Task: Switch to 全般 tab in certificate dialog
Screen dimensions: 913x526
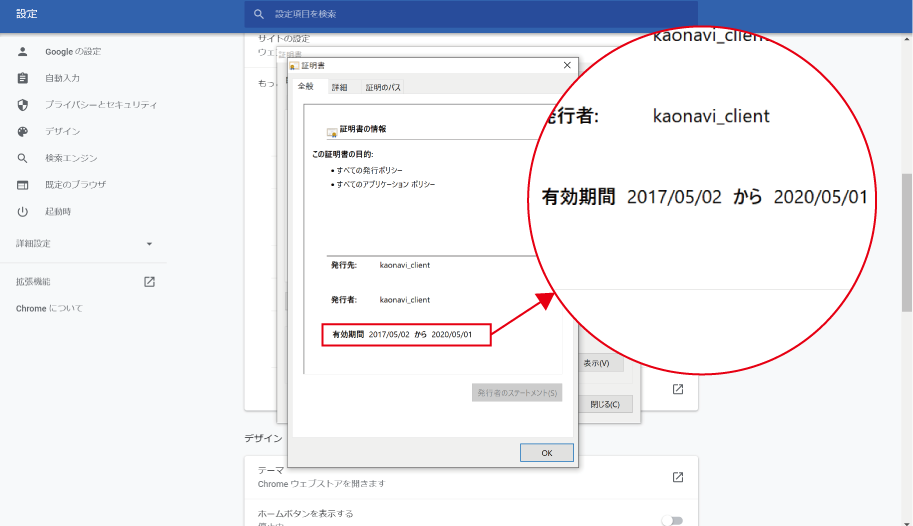Action: (306, 86)
